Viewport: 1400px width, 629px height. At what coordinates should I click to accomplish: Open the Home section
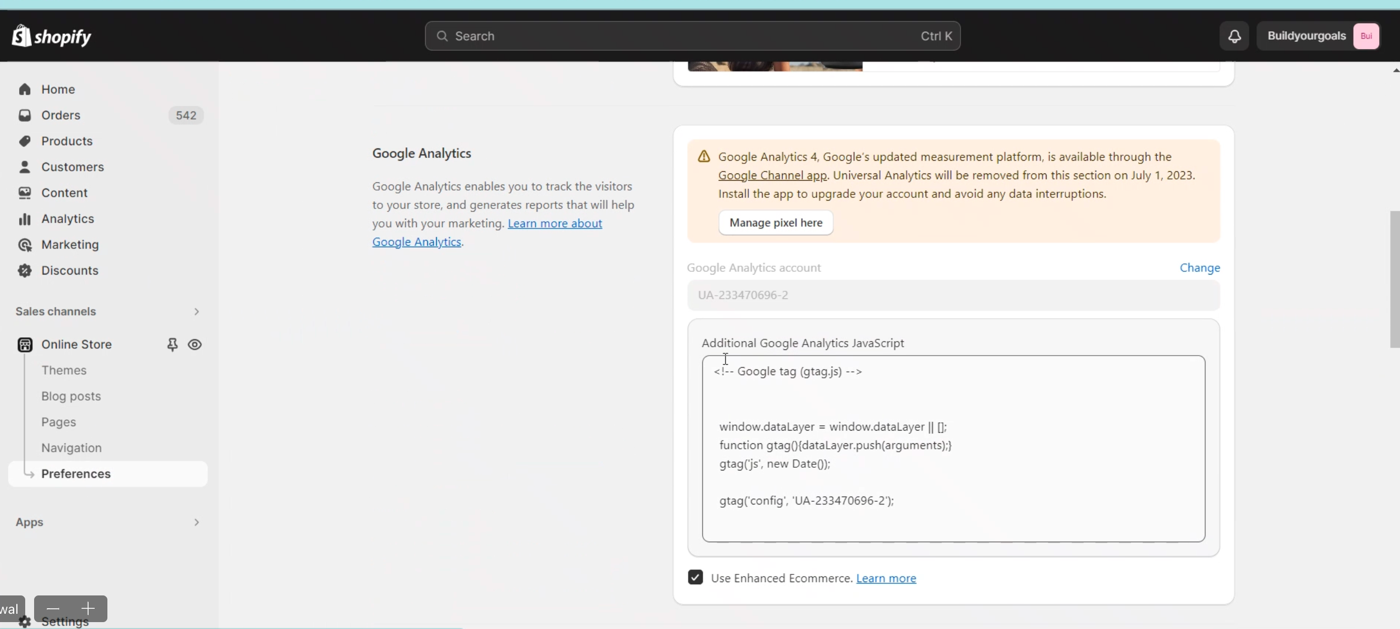click(57, 89)
